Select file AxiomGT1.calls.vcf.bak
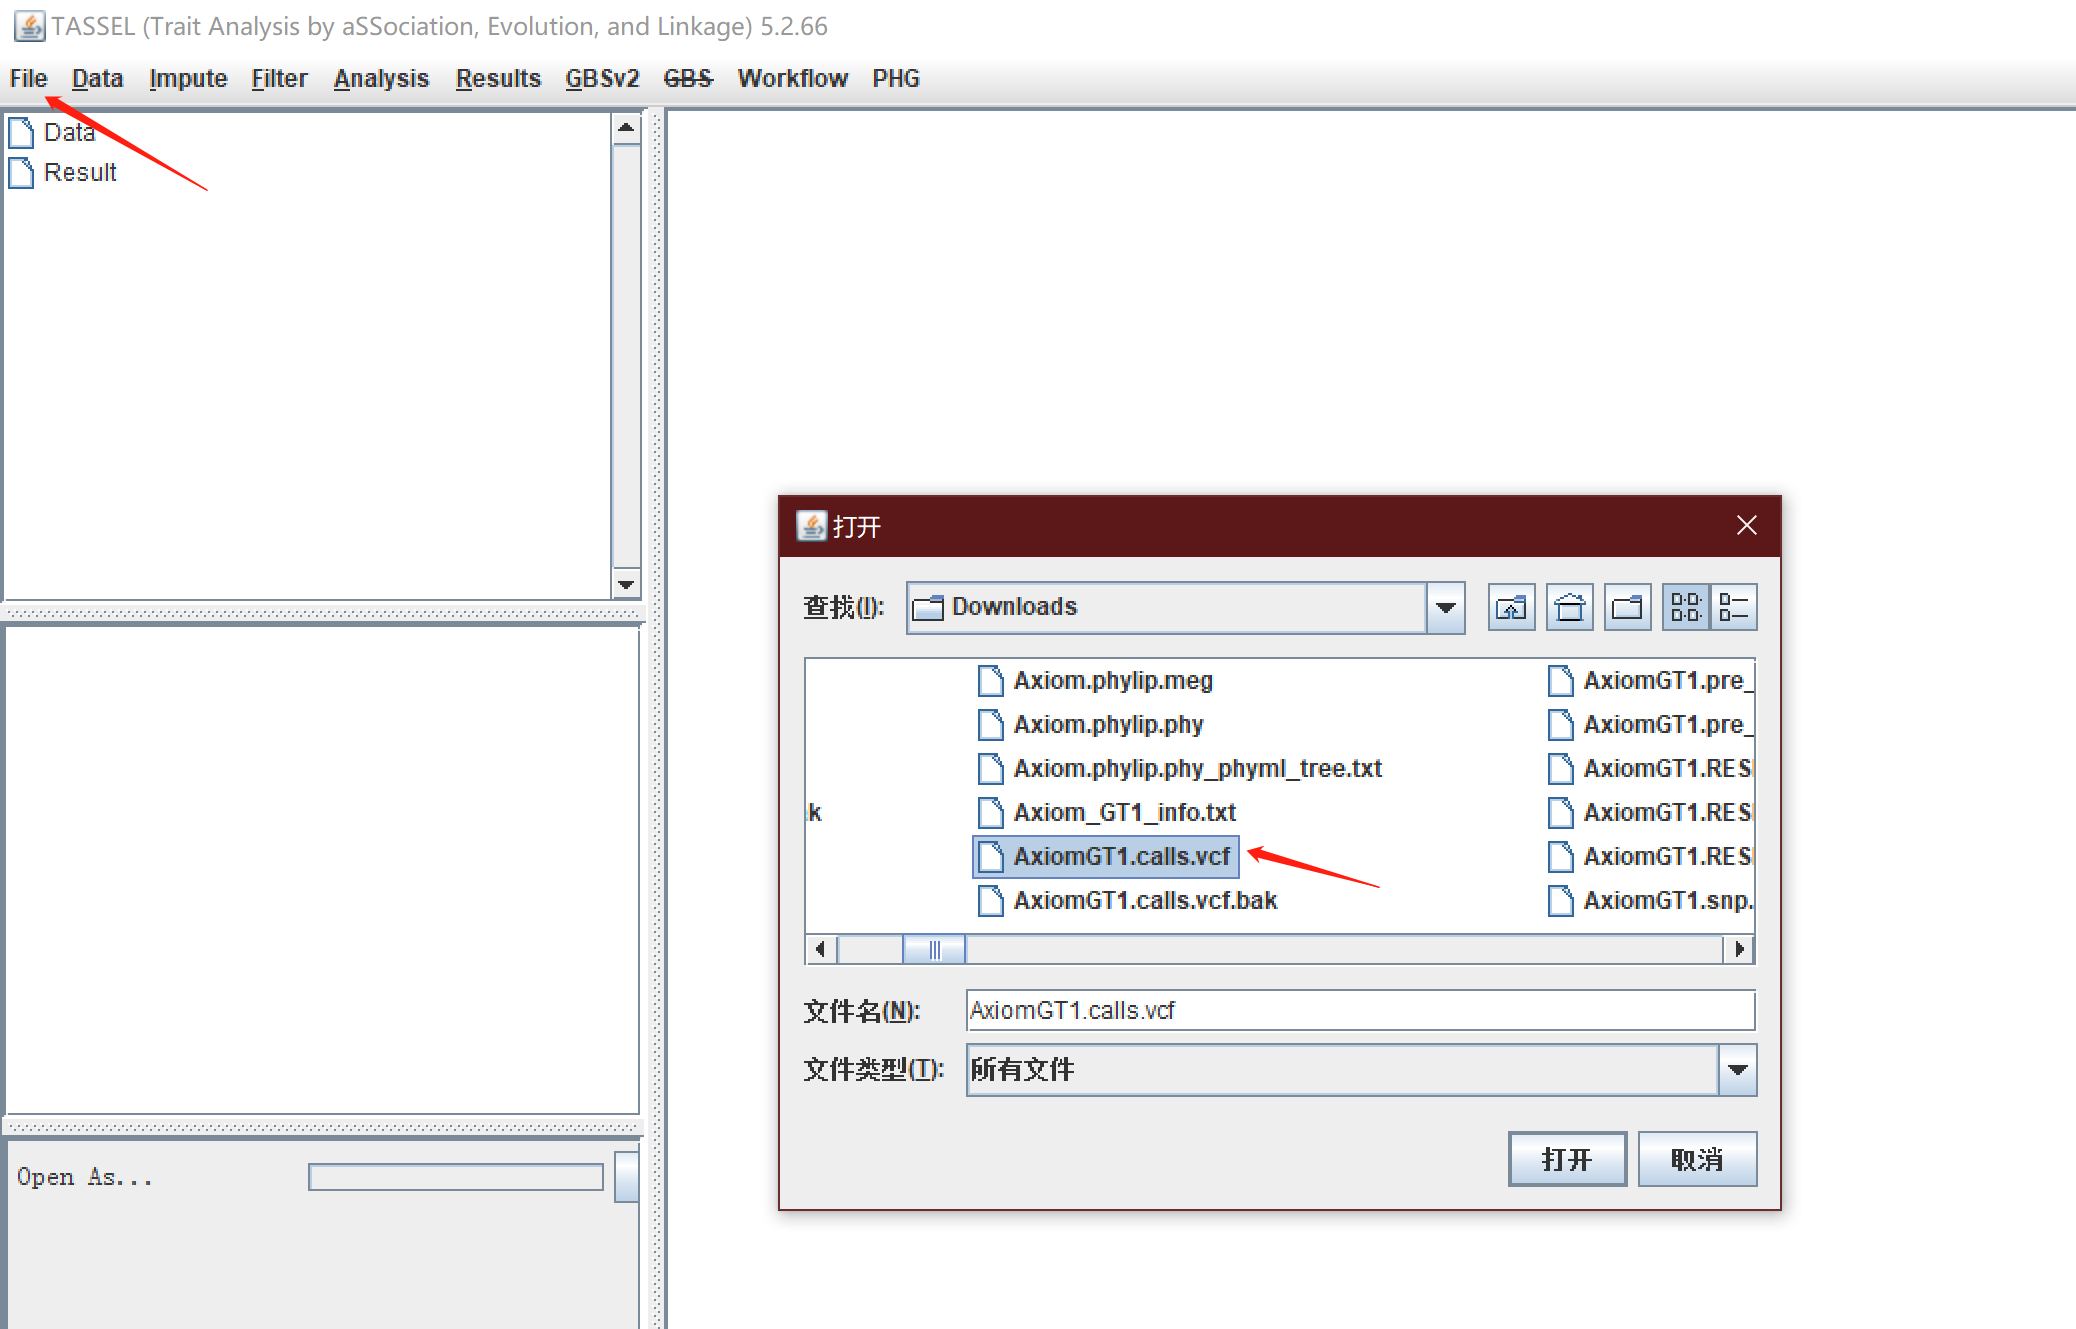The image size is (2076, 1329). [x=1127, y=900]
